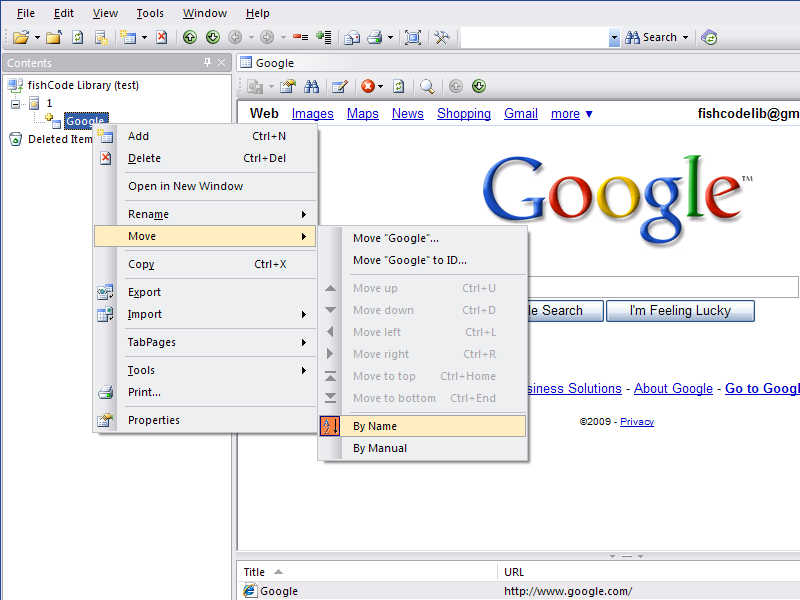Viewport: 800px width, 600px height.
Task: Click the folder-up icon in main toolbar
Action: point(54,37)
